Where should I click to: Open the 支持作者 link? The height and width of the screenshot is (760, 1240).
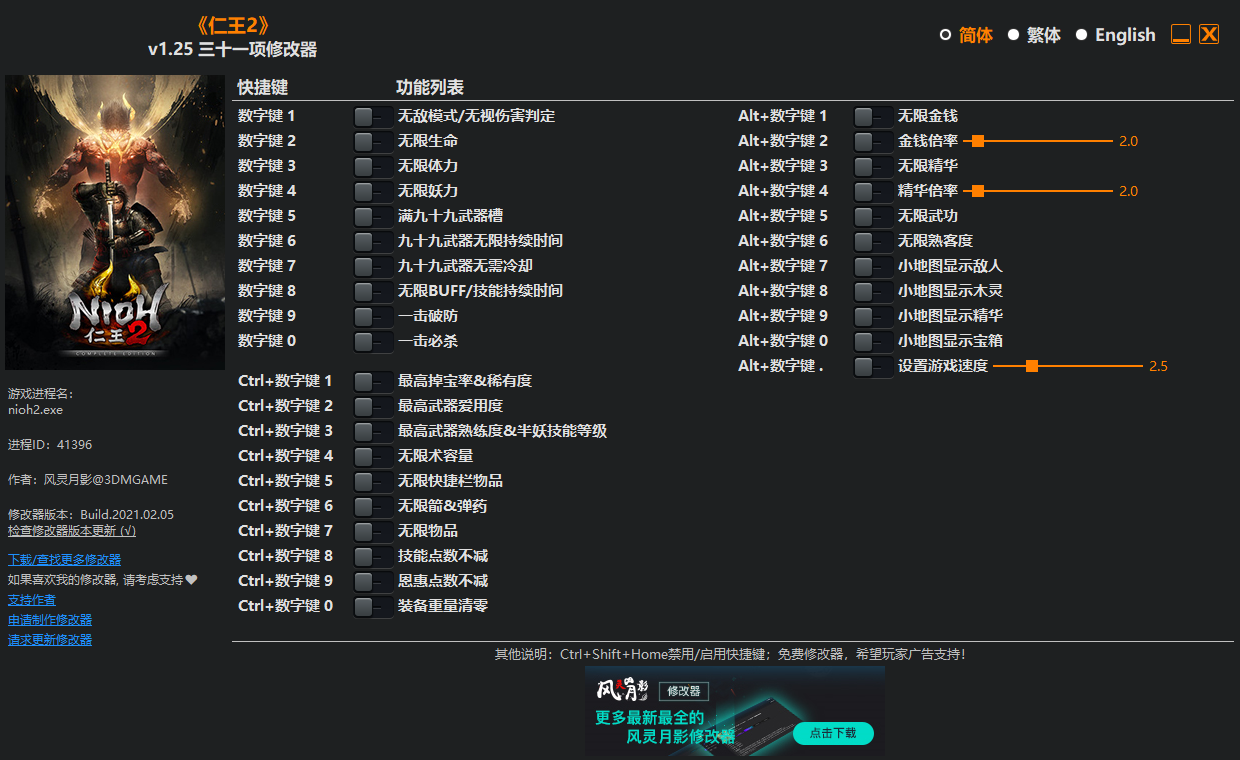pos(31,599)
